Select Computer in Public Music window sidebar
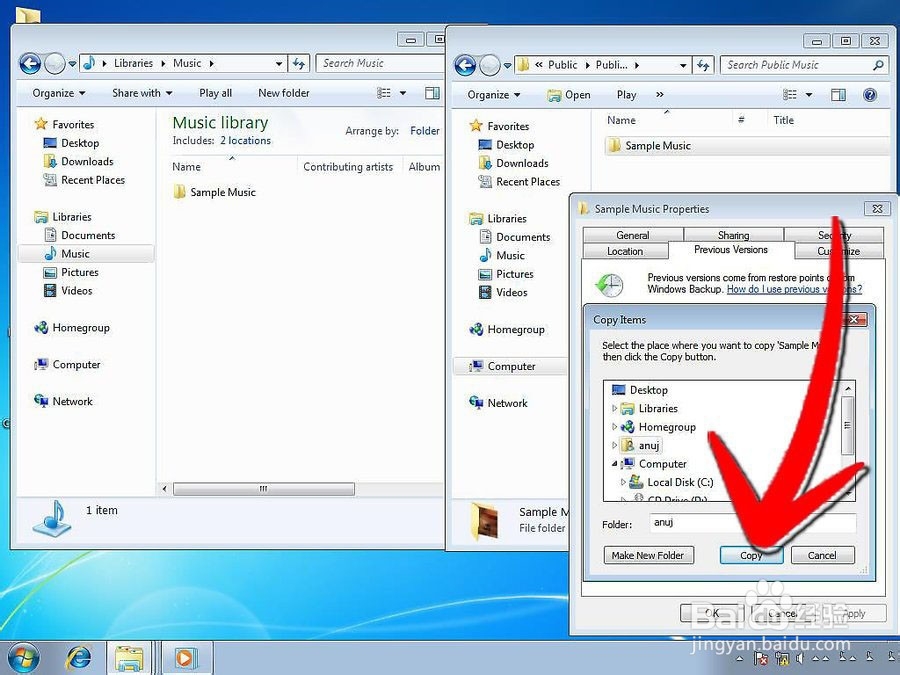Viewport: 900px width, 675px height. point(511,366)
